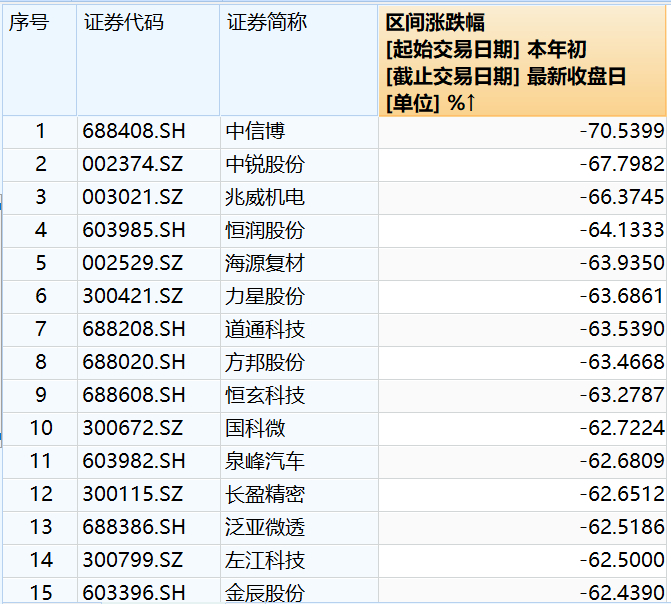Select stock code 300115.SZ
671x604 pixels.
tap(133, 494)
